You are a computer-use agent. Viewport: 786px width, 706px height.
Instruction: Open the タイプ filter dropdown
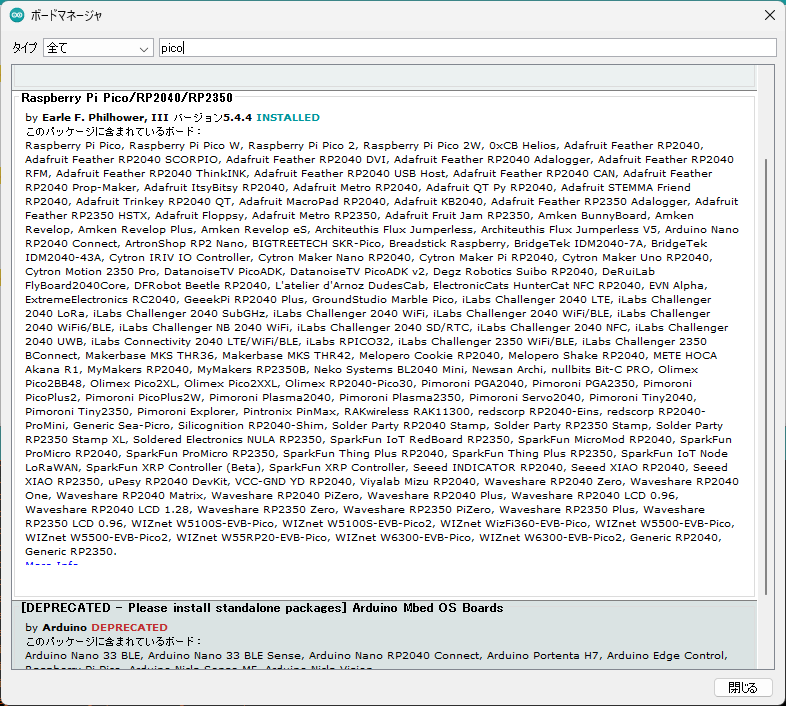click(x=97, y=48)
